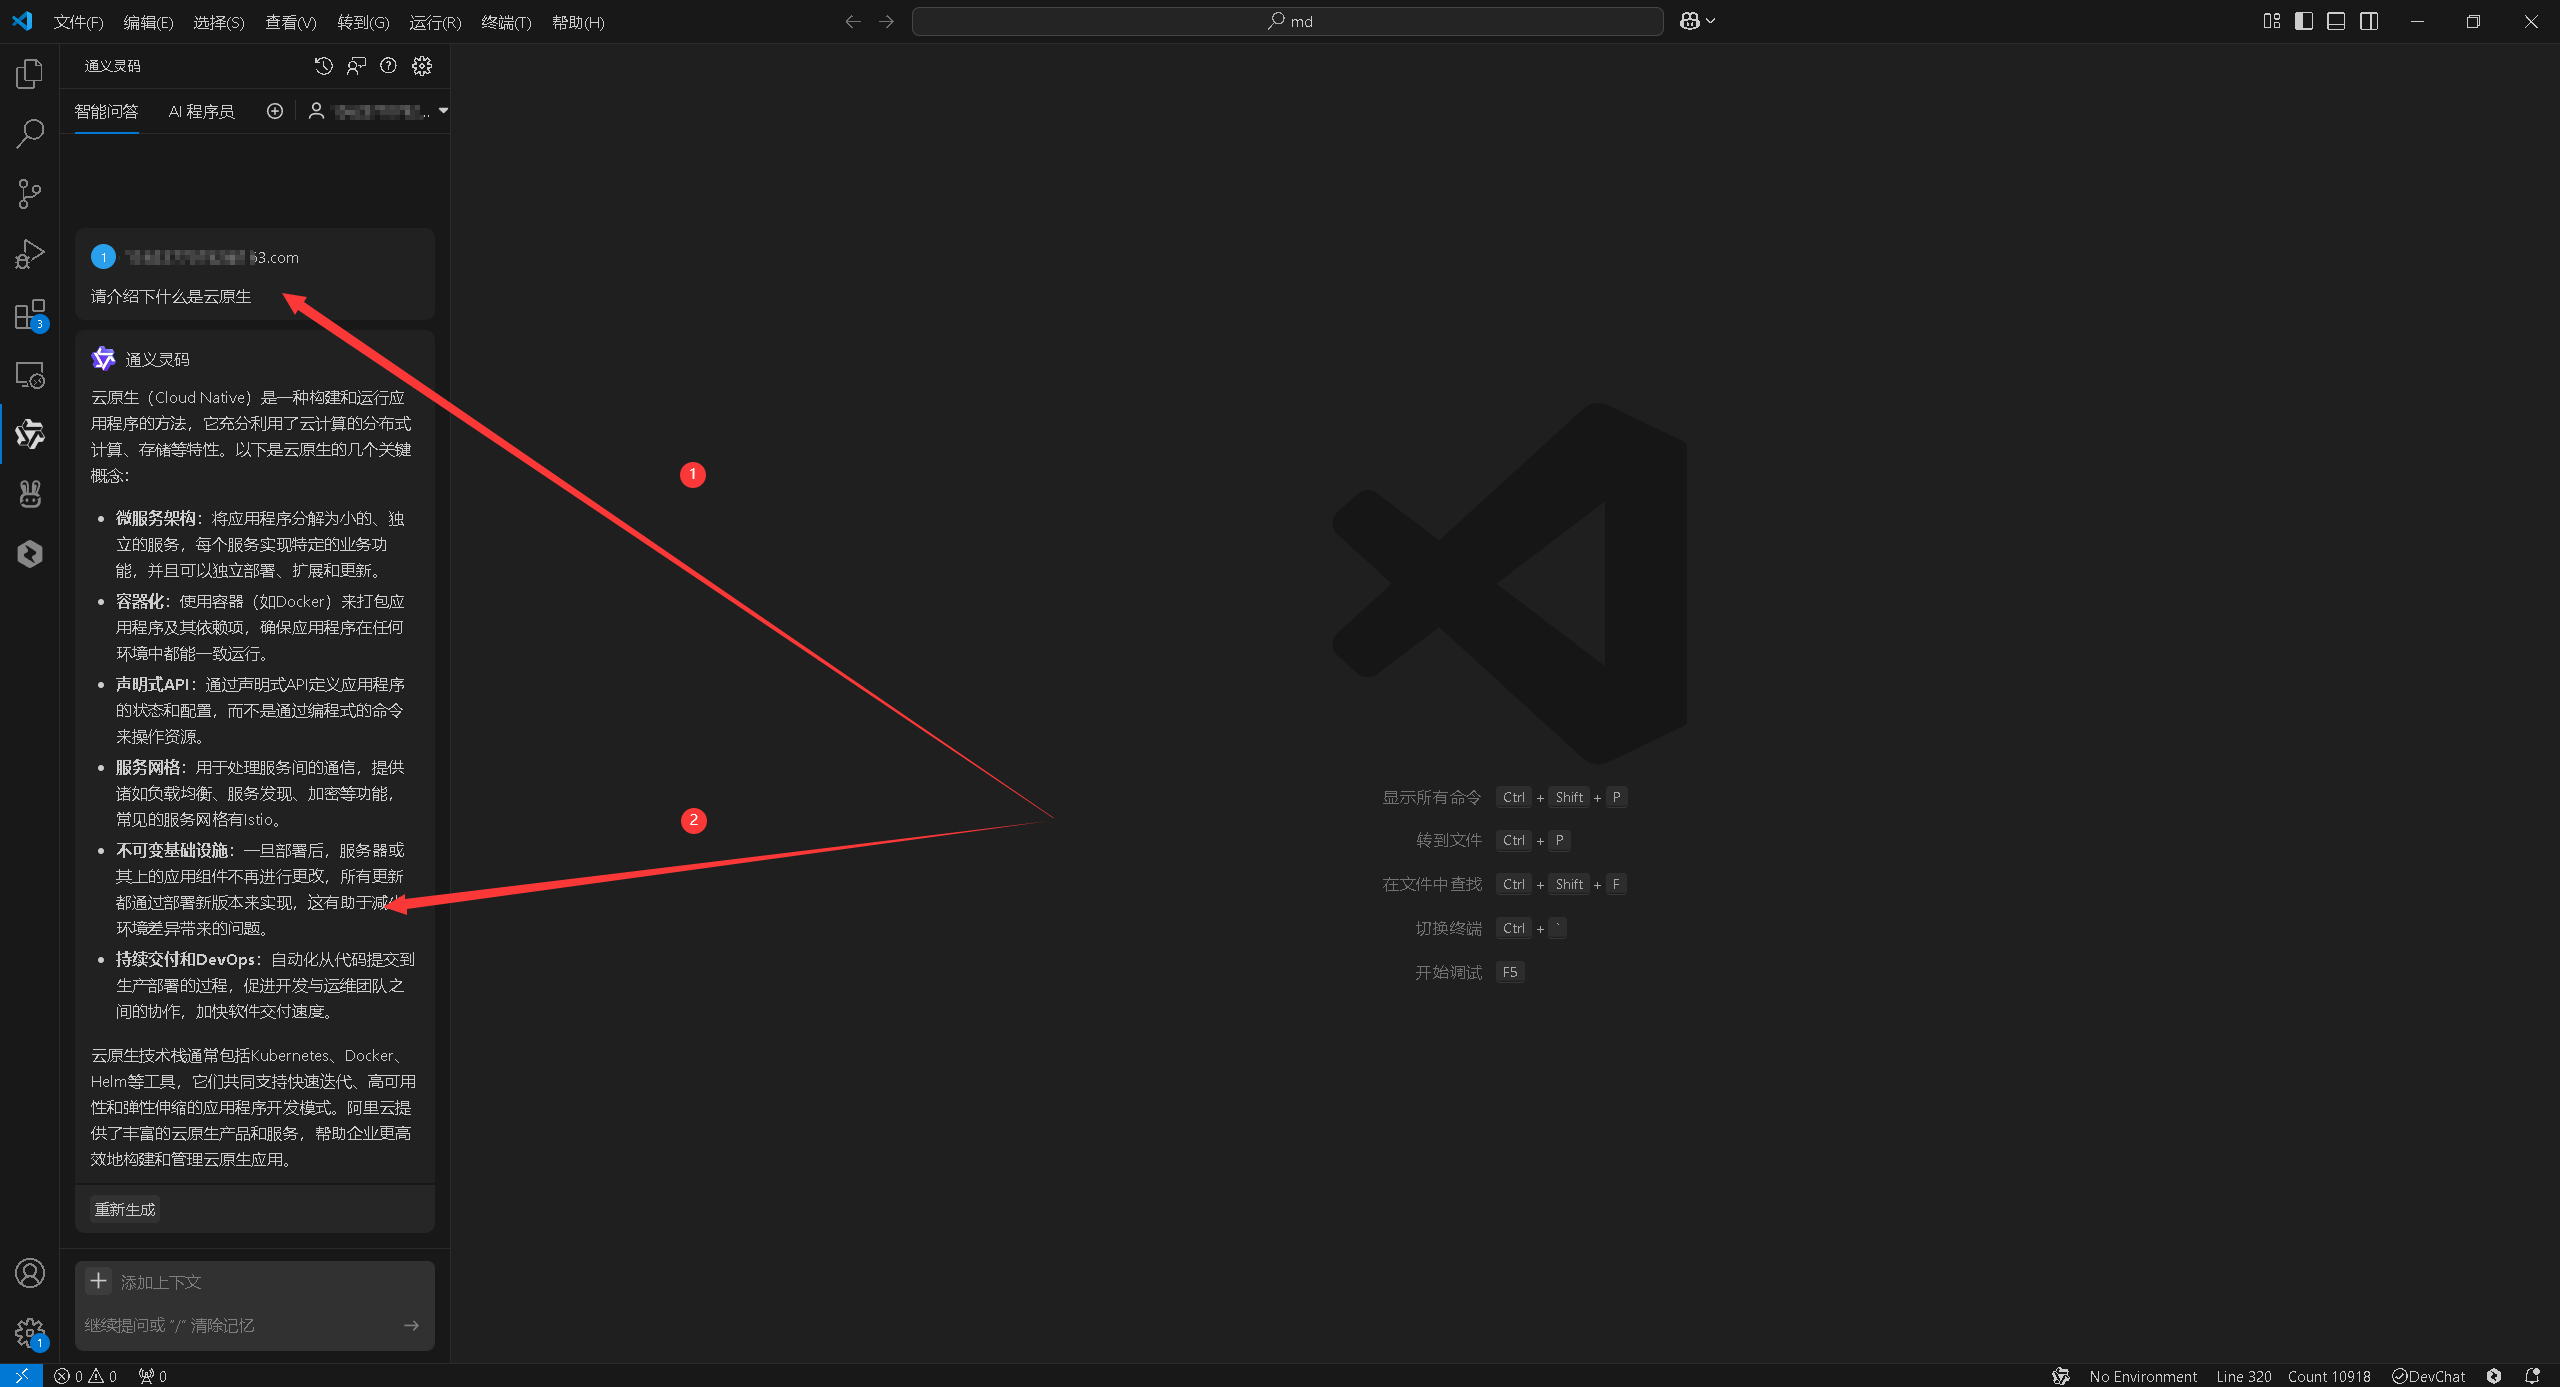Expand the DevChat status bar dropdown

coord(2442,1375)
